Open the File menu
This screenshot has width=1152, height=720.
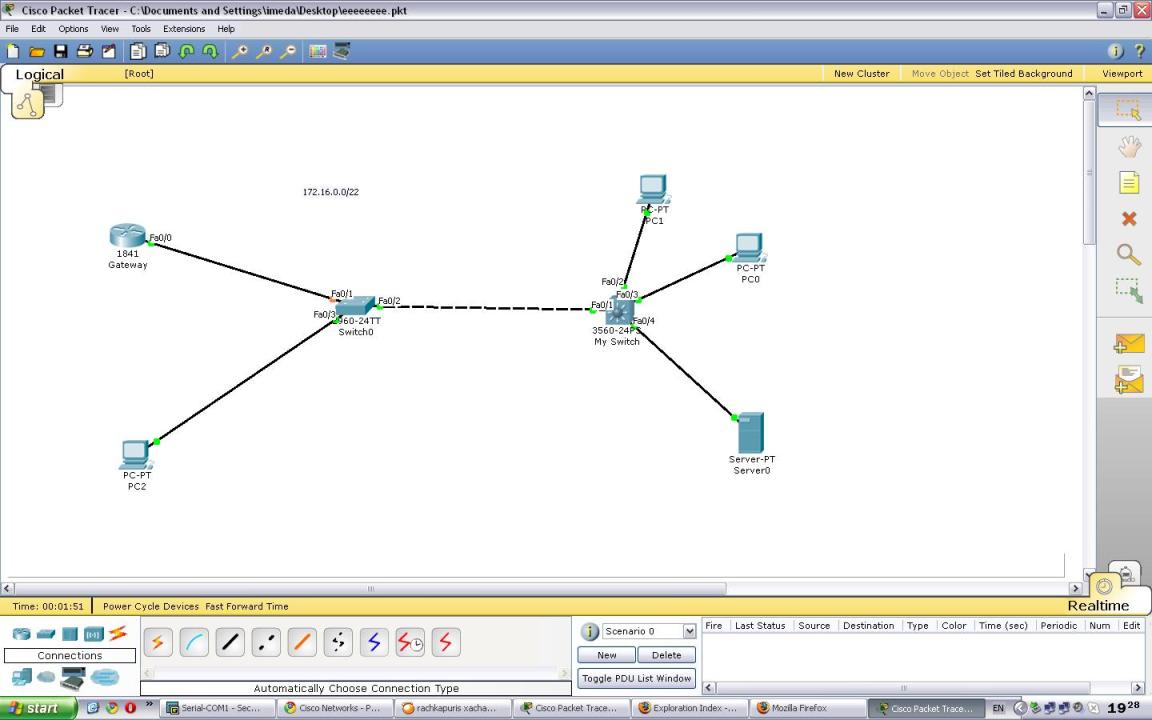[x=12, y=29]
